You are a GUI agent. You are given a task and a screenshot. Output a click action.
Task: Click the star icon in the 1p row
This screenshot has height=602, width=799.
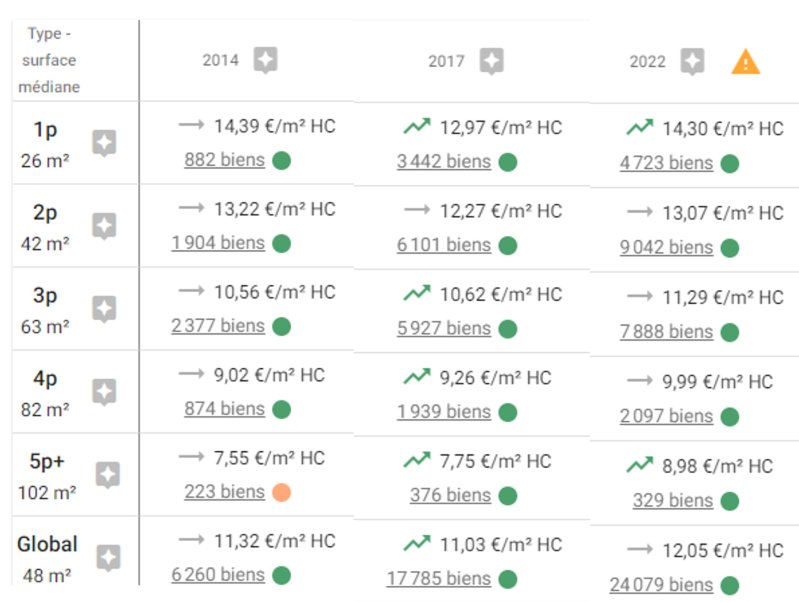pos(104,143)
